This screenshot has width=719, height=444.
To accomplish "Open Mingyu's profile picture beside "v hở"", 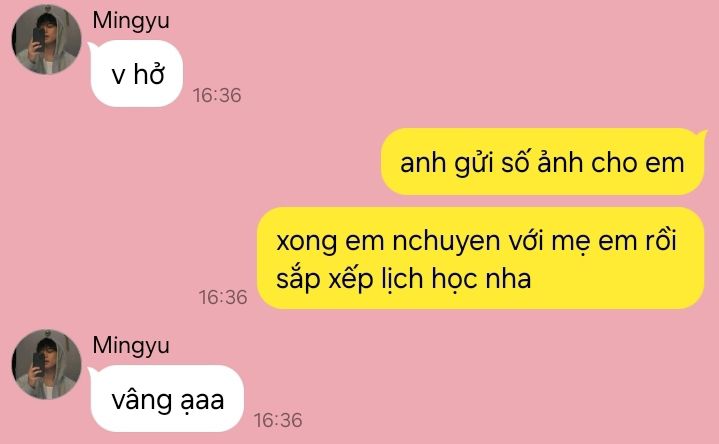I will coord(46,39).
